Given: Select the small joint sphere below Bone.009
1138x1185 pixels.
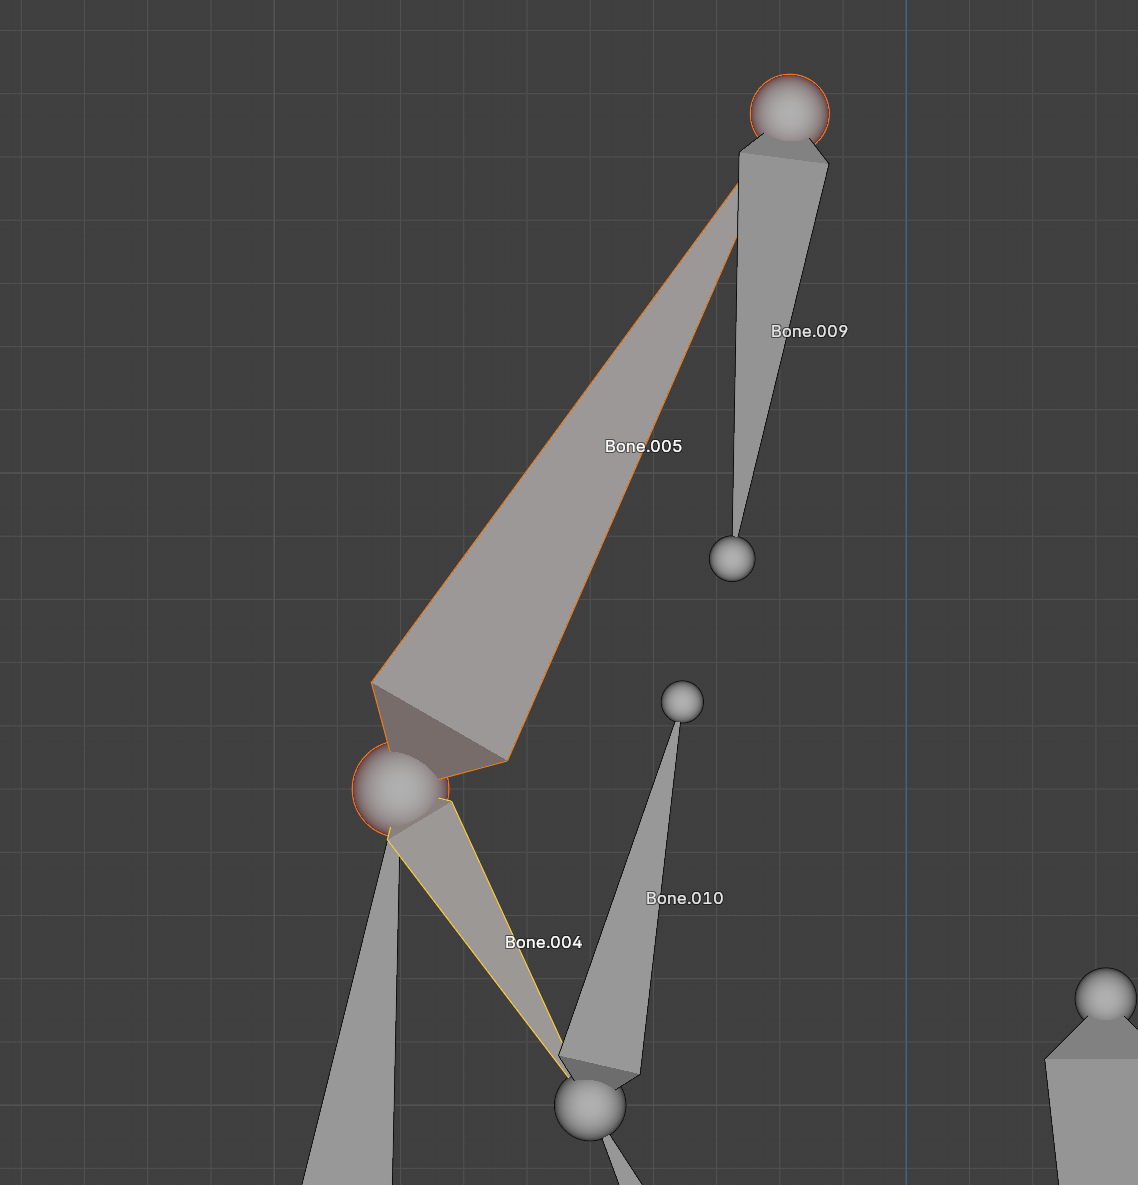Looking at the screenshot, I should pyautogui.click(x=732, y=558).
